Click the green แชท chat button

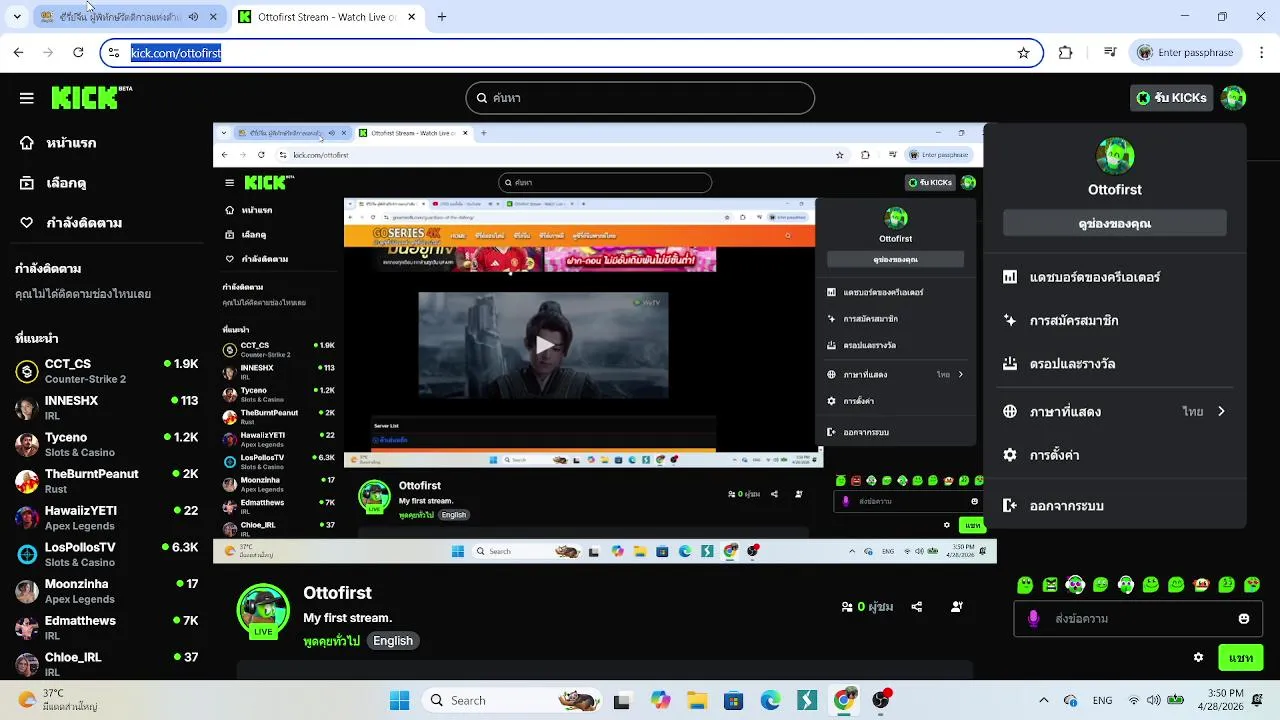tap(1241, 658)
